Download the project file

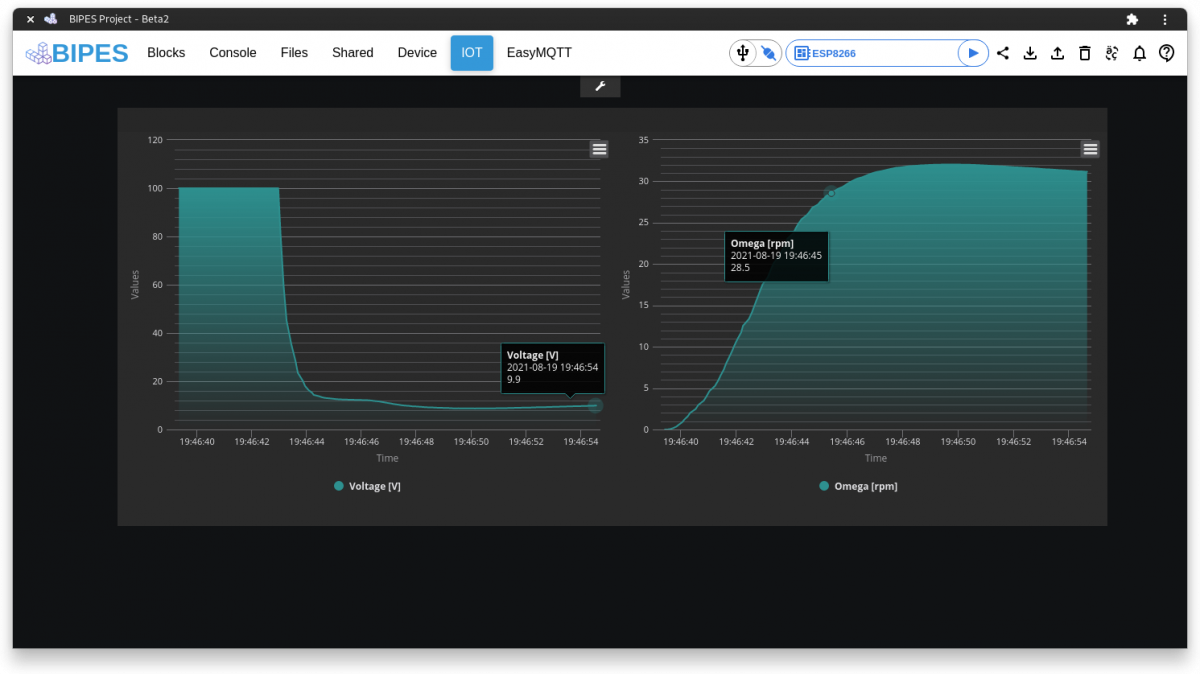pyautogui.click(x=1030, y=52)
